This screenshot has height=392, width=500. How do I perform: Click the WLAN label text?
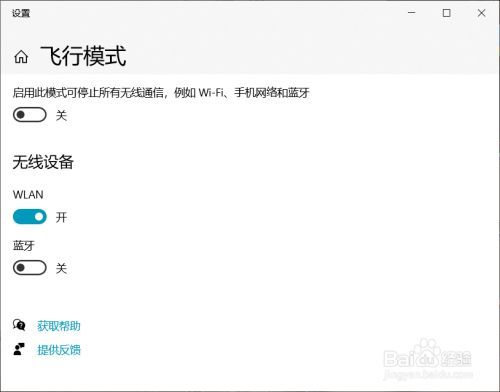pyautogui.click(x=28, y=195)
